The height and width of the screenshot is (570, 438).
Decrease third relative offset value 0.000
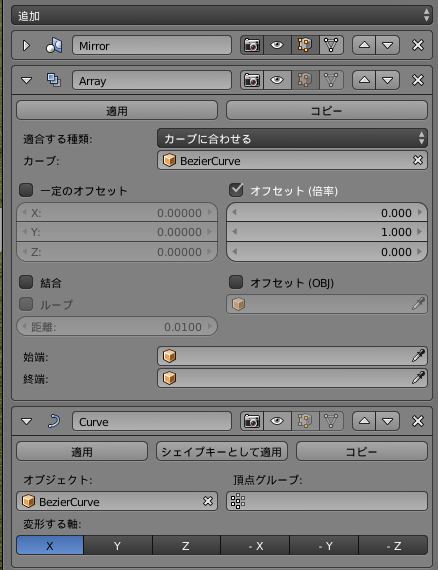coord(234,252)
